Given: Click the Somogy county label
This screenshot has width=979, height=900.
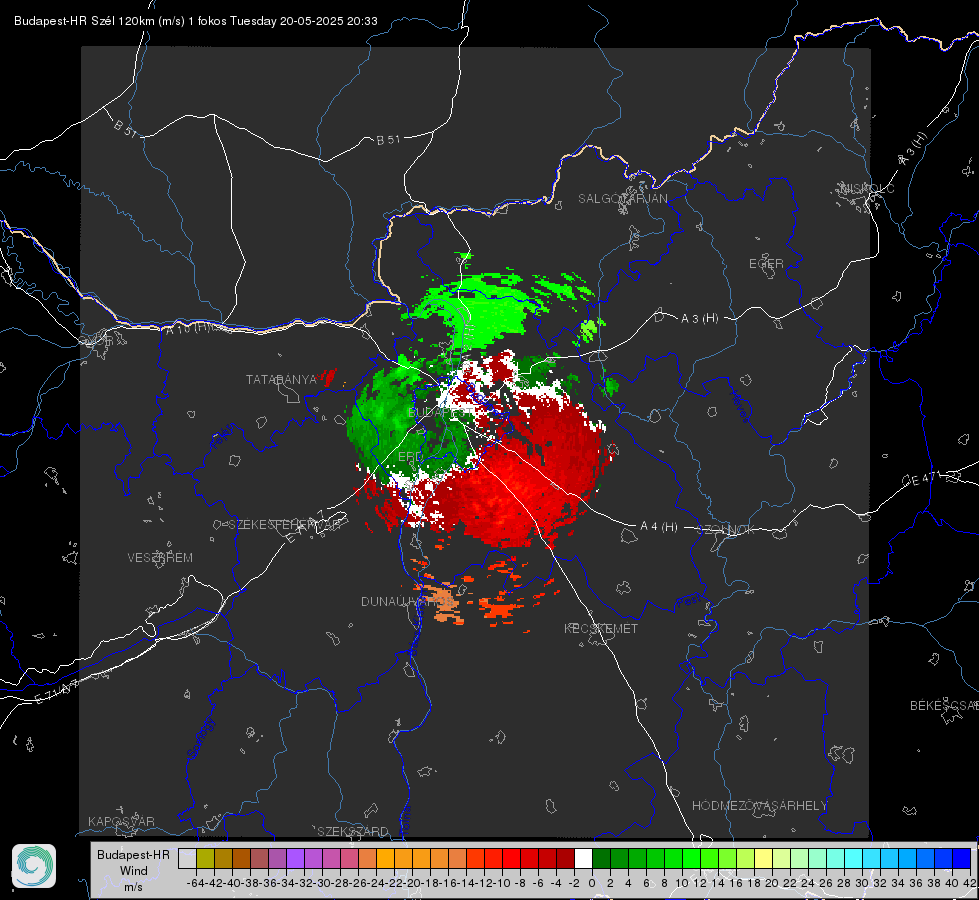Looking at the screenshot, I should (x=200, y=738).
